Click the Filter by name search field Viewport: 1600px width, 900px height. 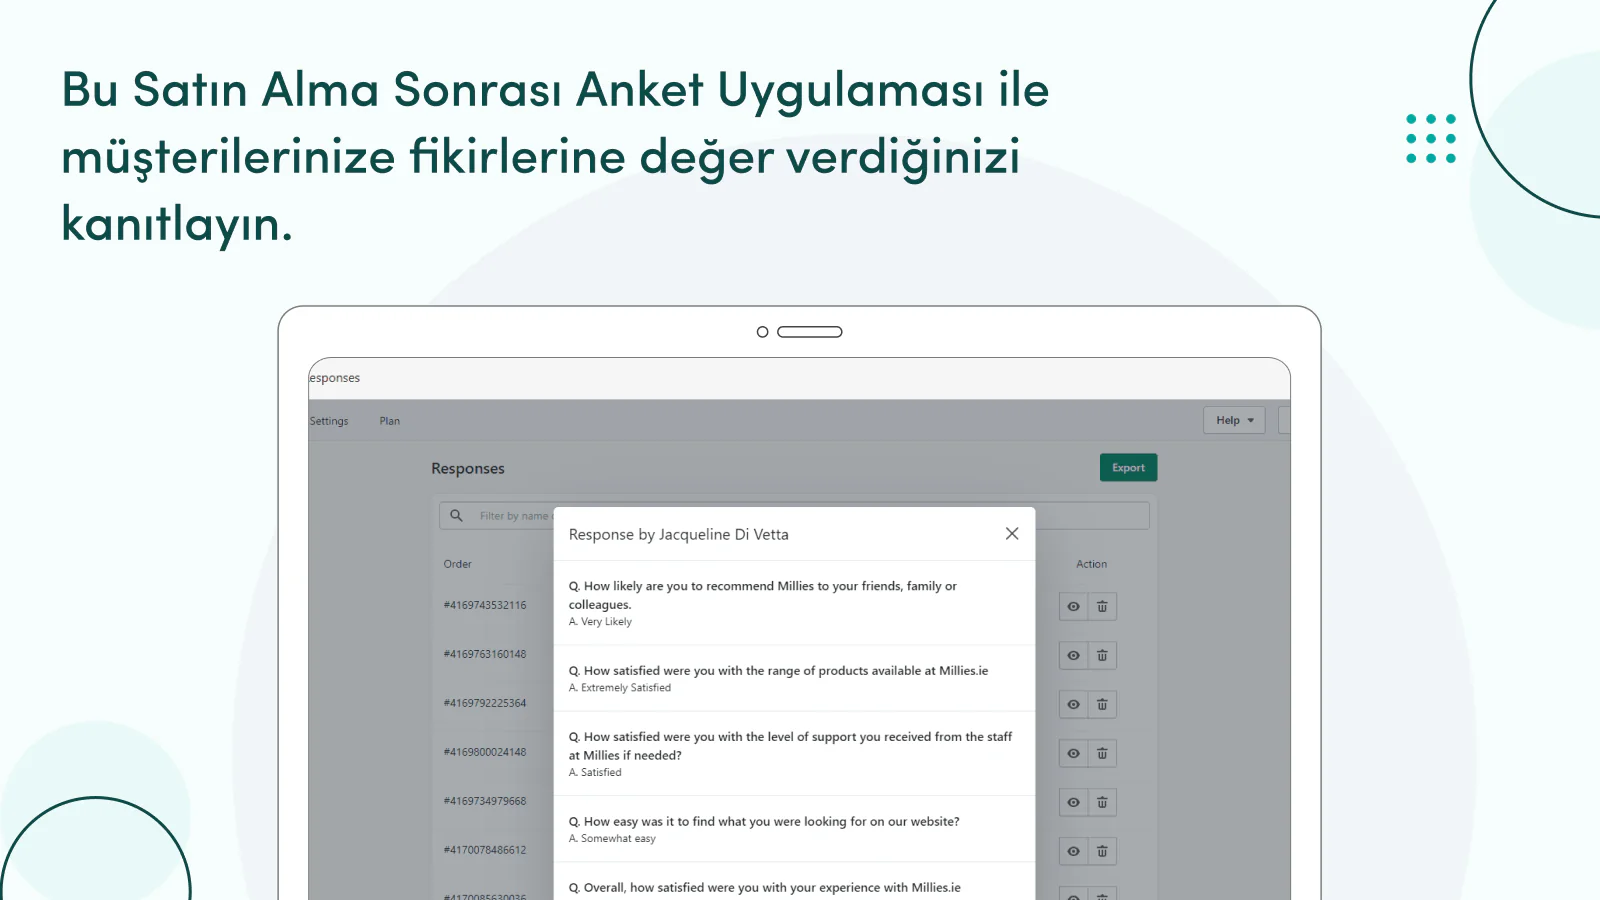pyautogui.click(x=795, y=516)
